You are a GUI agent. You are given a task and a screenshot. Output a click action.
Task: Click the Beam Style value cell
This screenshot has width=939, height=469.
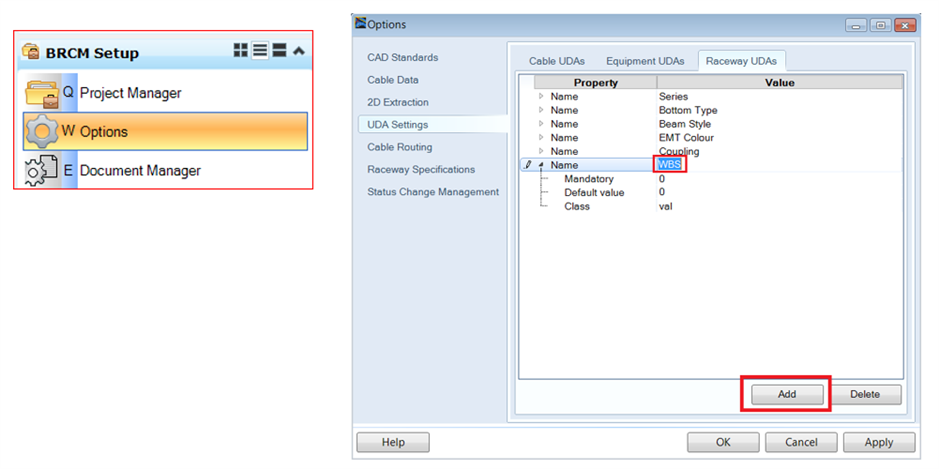pyautogui.click(x=779, y=124)
